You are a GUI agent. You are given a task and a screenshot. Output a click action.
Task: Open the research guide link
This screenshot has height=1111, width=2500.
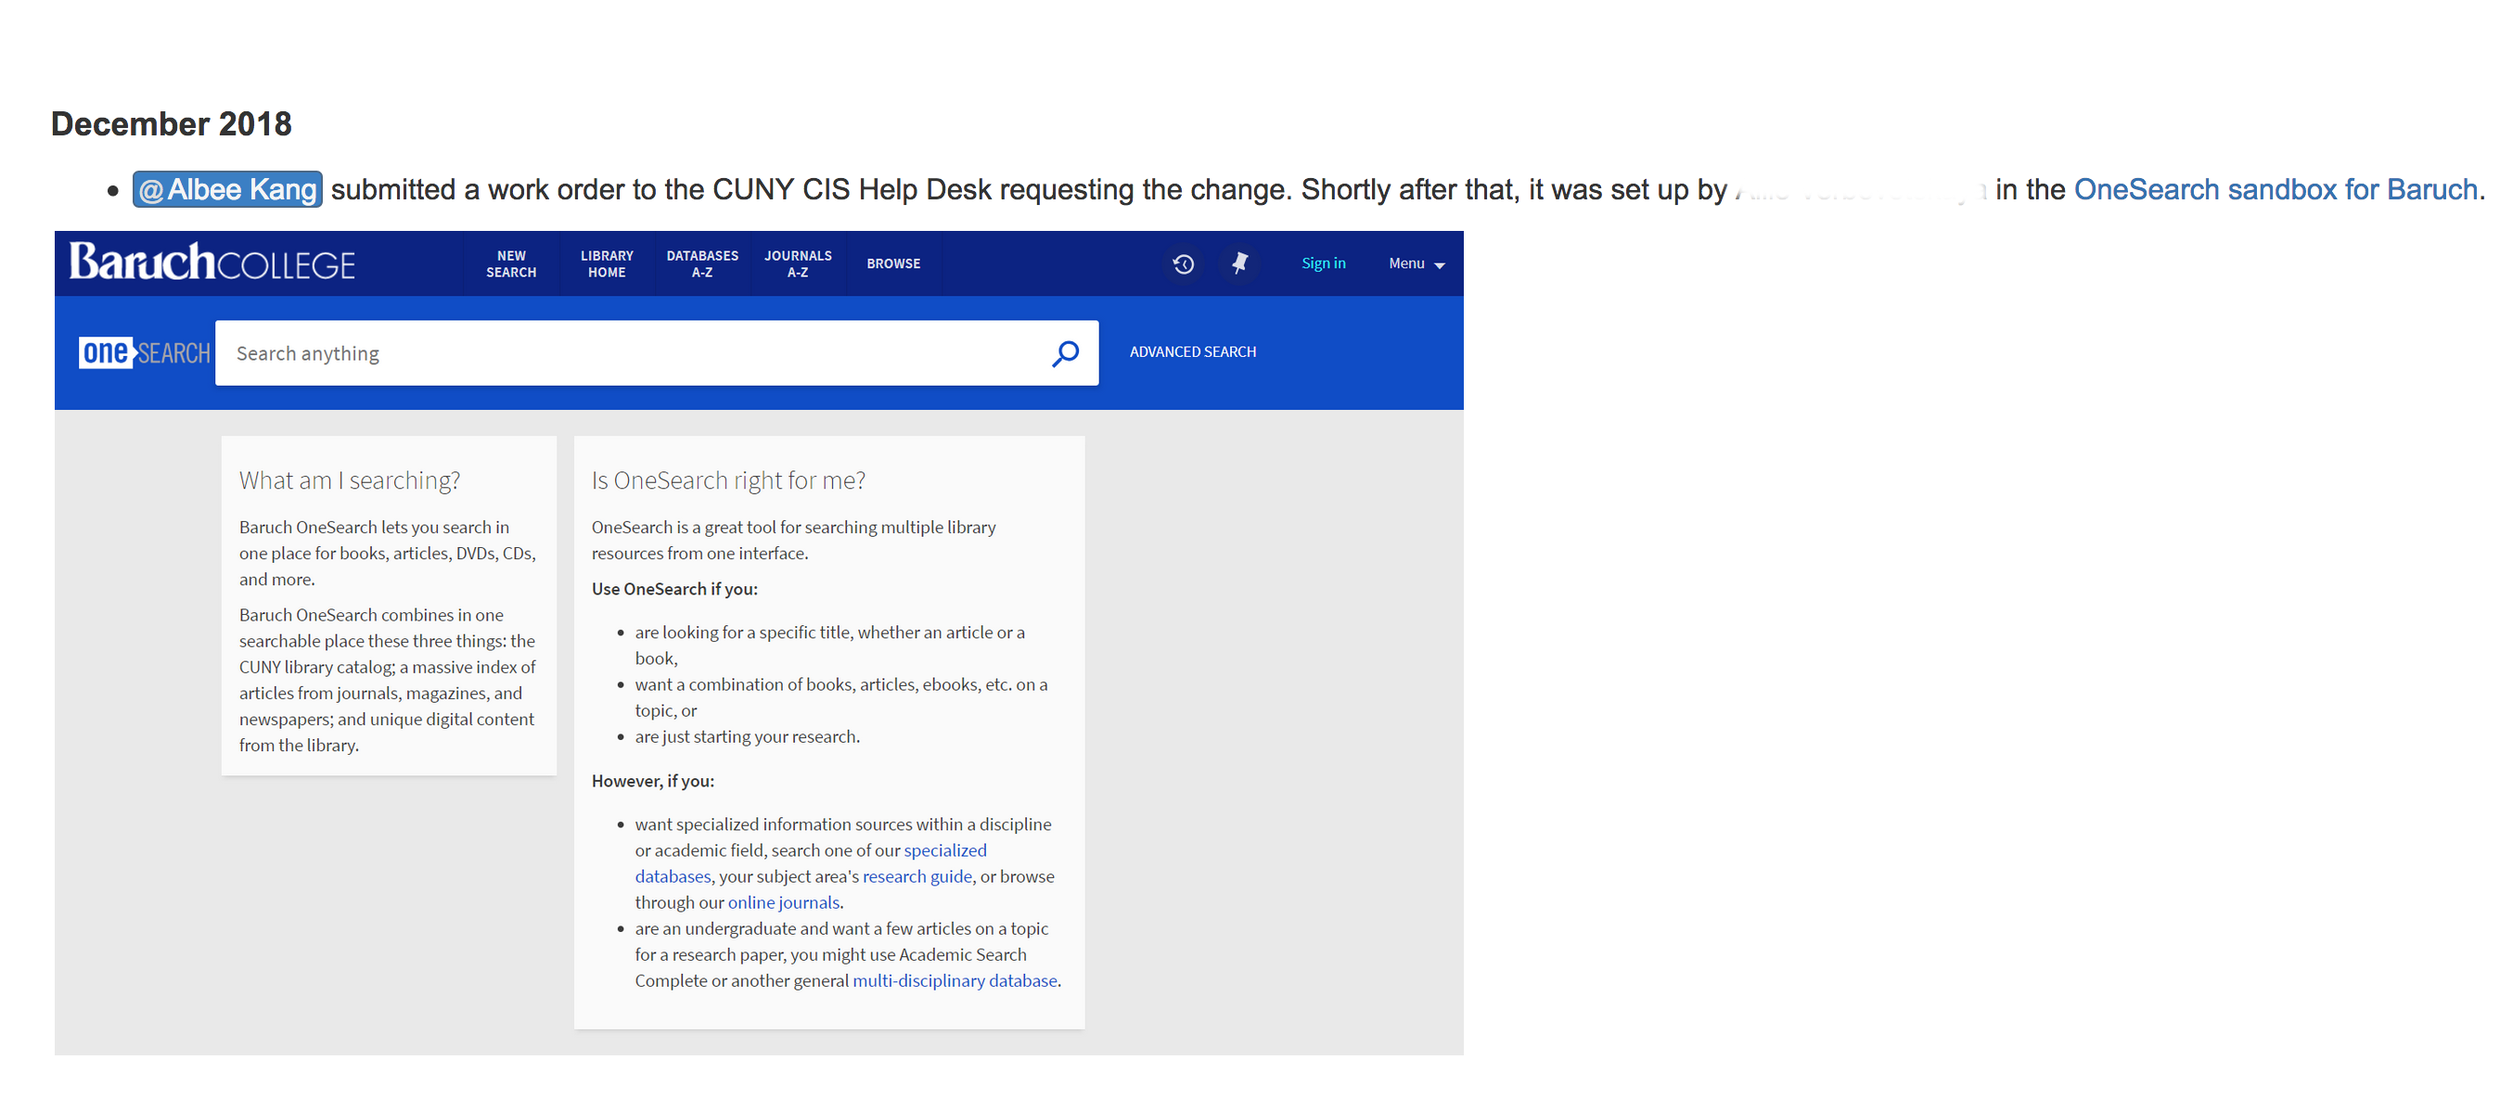pyautogui.click(x=916, y=876)
